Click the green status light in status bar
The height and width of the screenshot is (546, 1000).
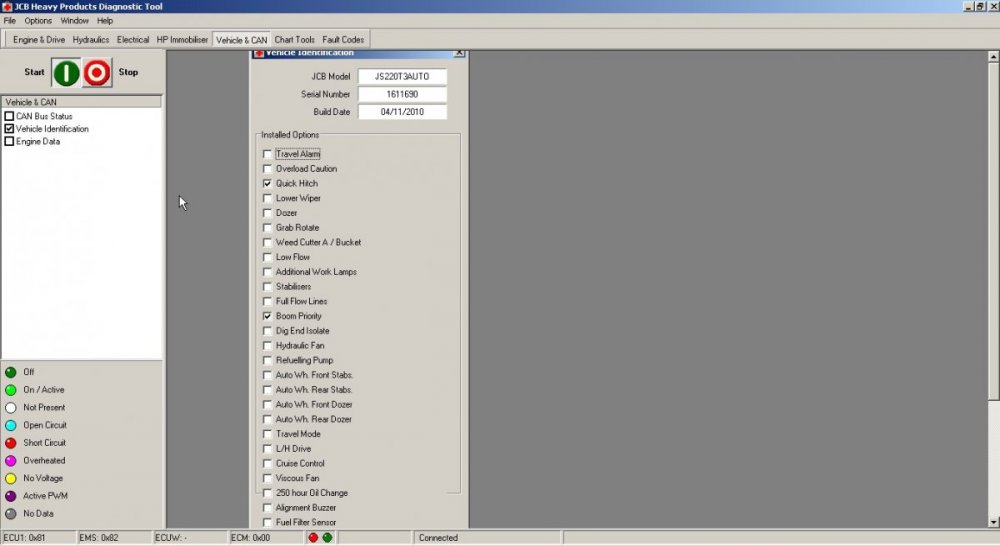327,538
